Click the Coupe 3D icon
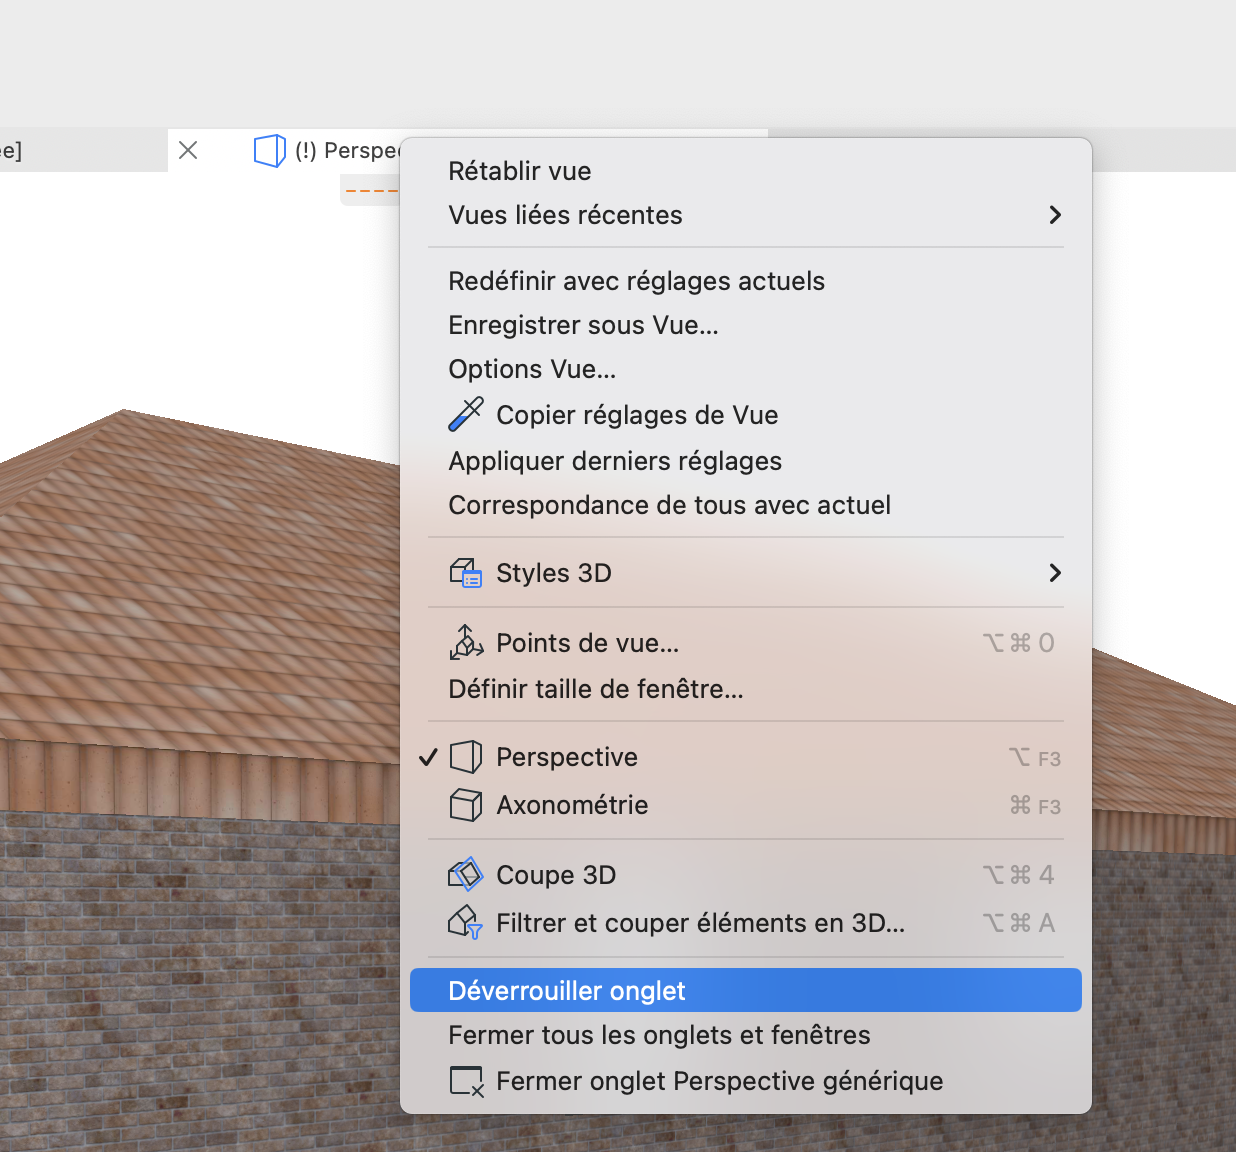This screenshot has width=1236, height=1152. pyautogui.click(x=466, y=874)
